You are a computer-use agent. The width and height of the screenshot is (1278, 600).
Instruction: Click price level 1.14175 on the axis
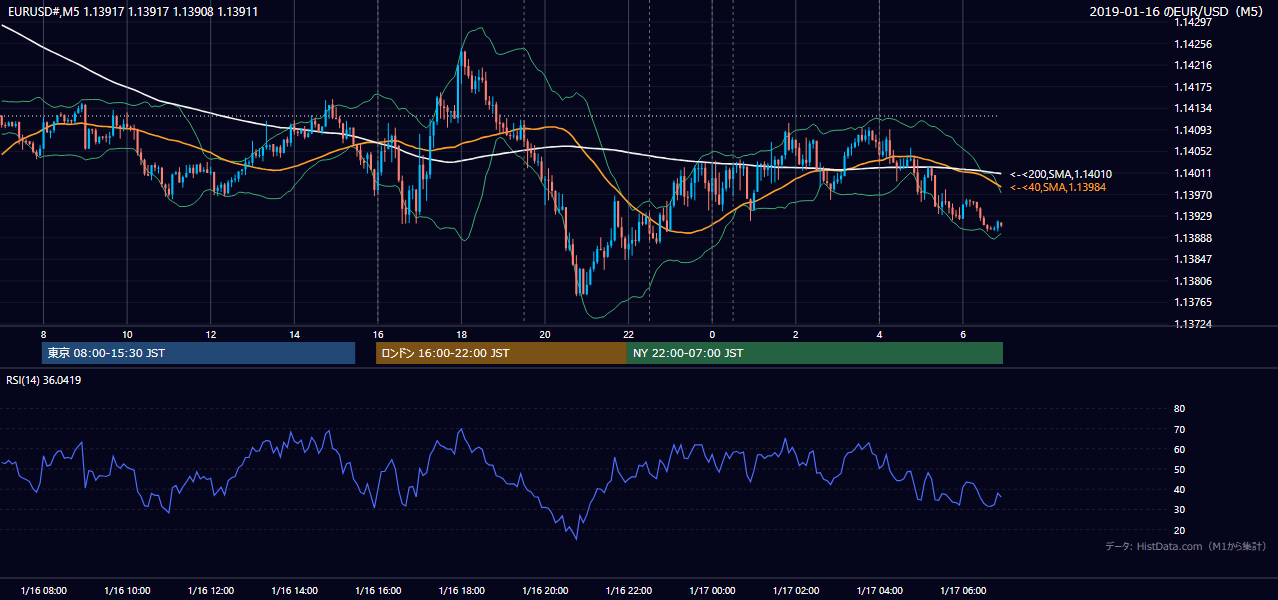coord(1192,87)
